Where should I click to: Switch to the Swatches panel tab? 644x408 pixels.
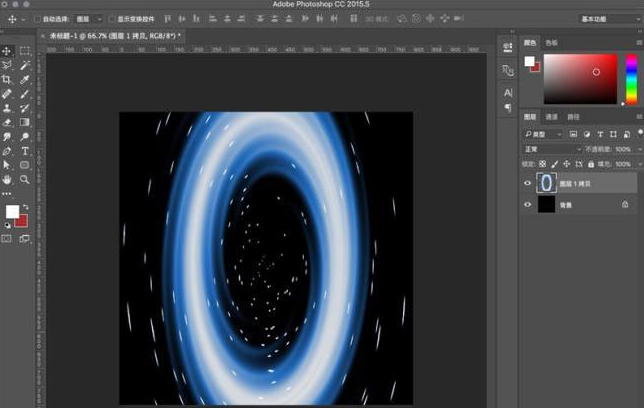tap(551, 43)
